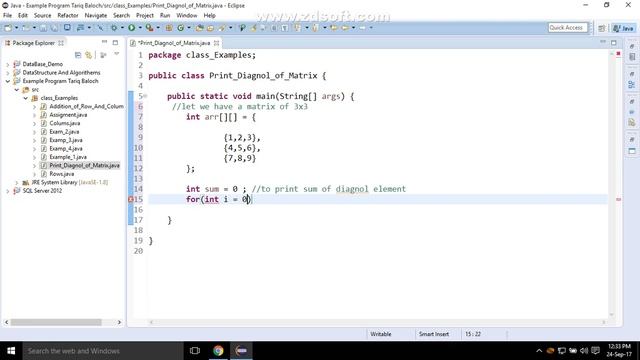Screen dimensions: 640x360
Task: Select Example_1.java in the tree
Action: tap(68, 157)
